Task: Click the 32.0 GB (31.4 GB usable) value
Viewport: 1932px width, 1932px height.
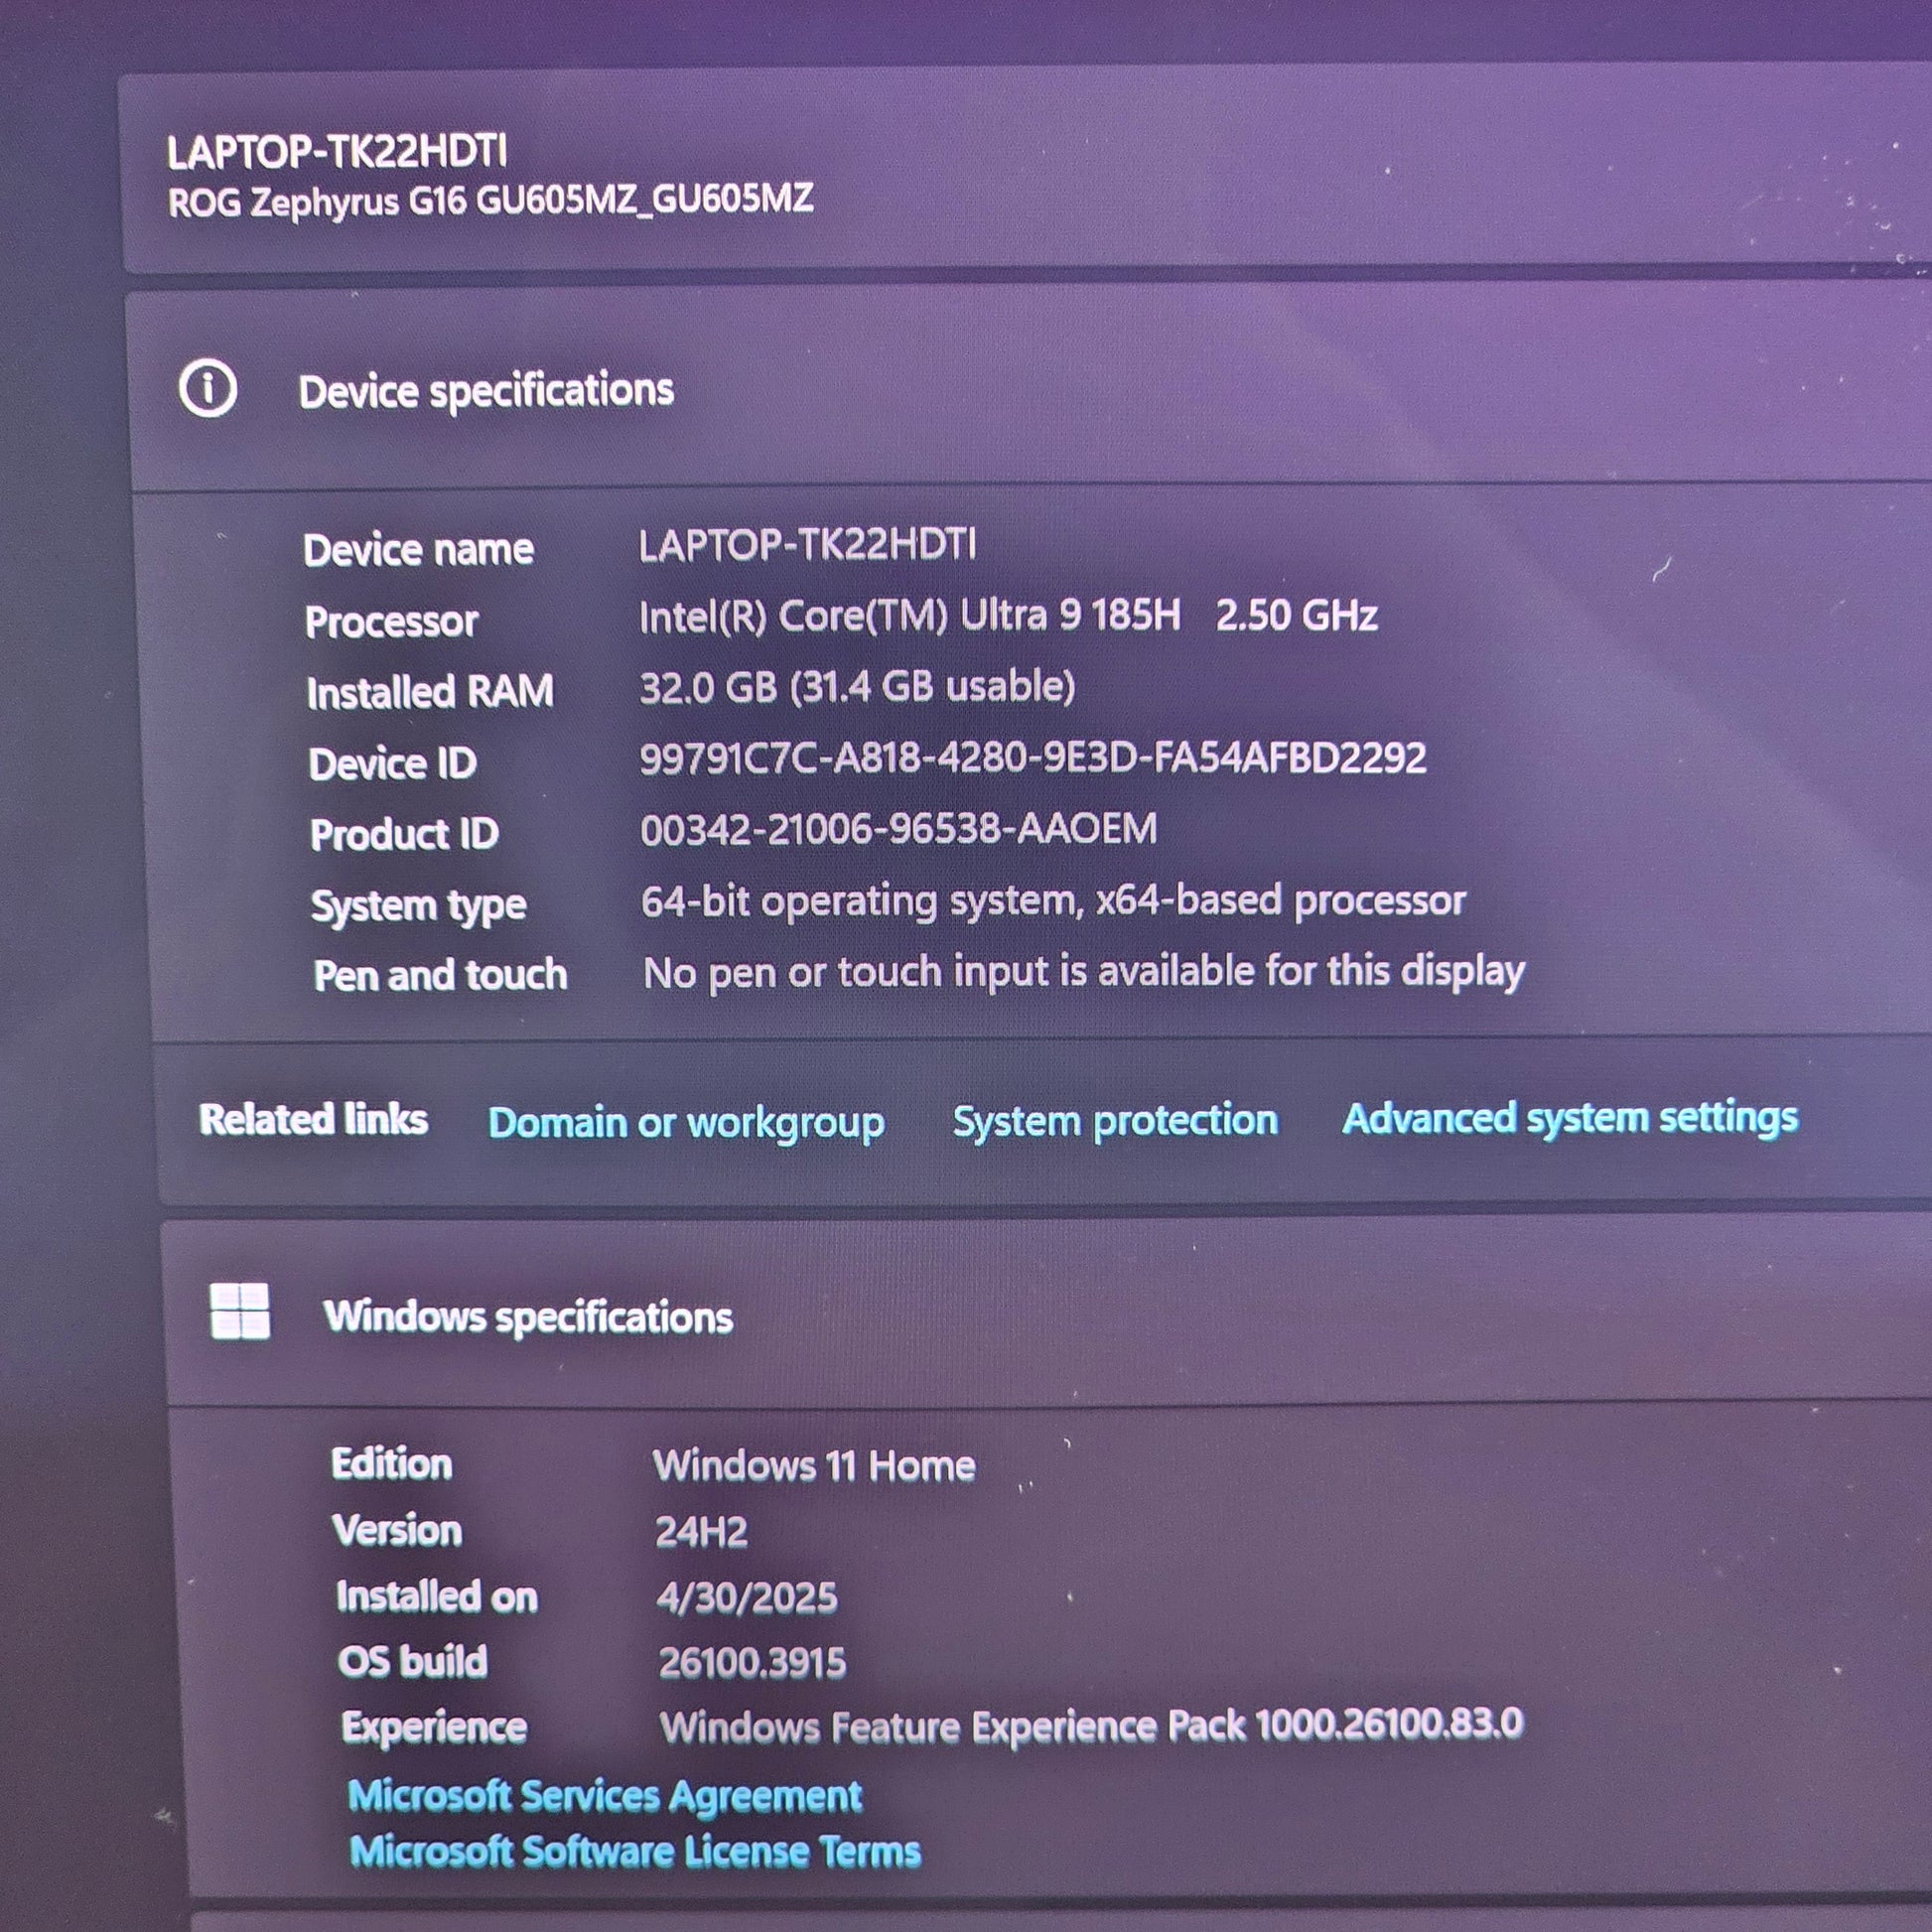Action: [857, 687]
